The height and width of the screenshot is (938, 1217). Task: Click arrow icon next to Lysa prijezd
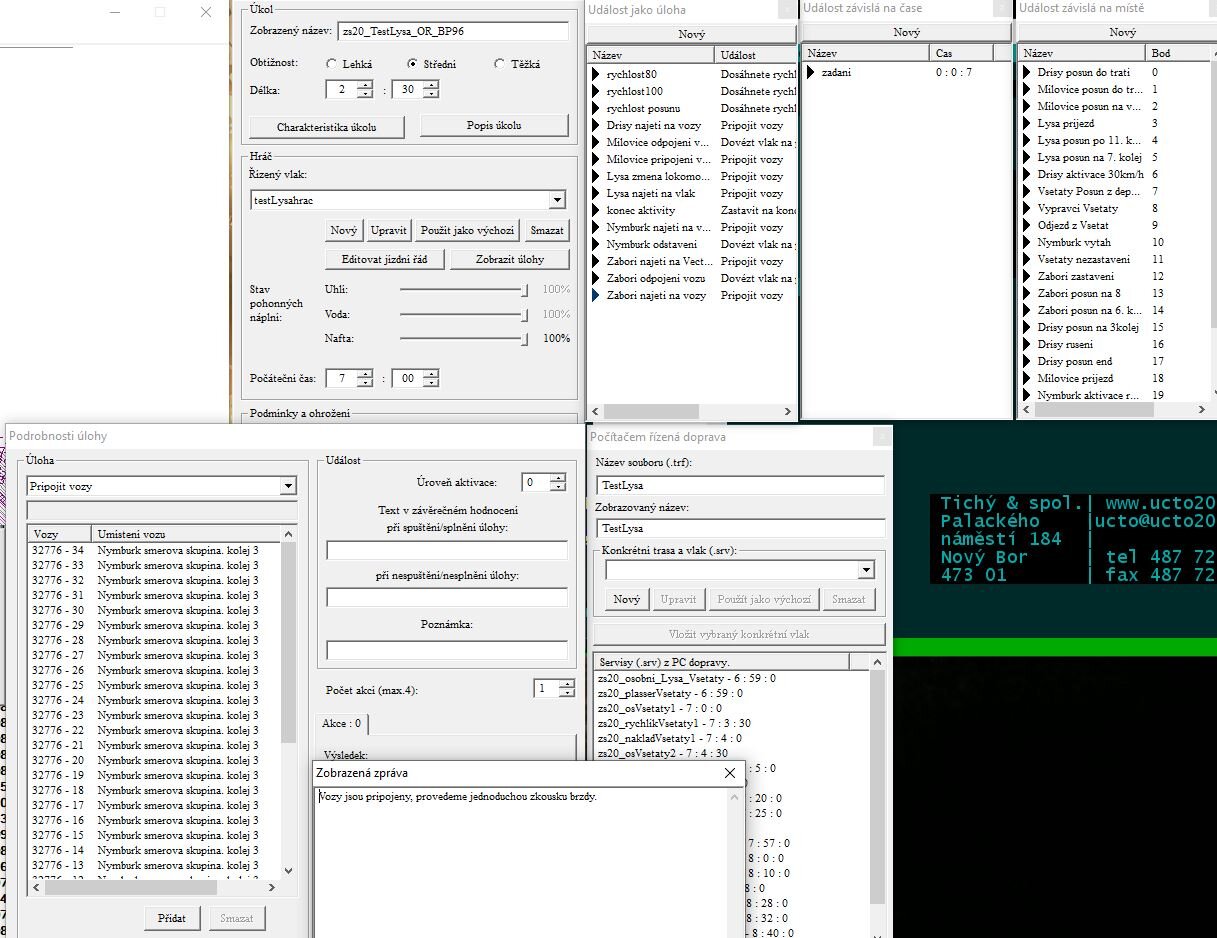click(x=1027, y=124)
